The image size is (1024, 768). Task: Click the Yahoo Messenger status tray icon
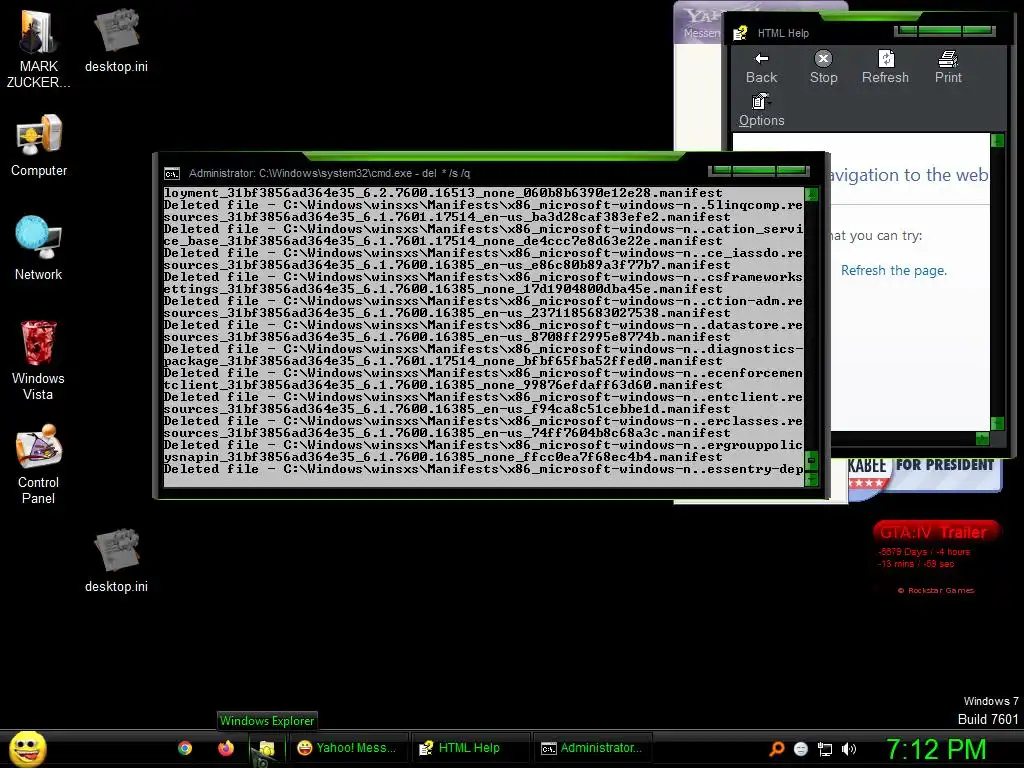point(801,749)
